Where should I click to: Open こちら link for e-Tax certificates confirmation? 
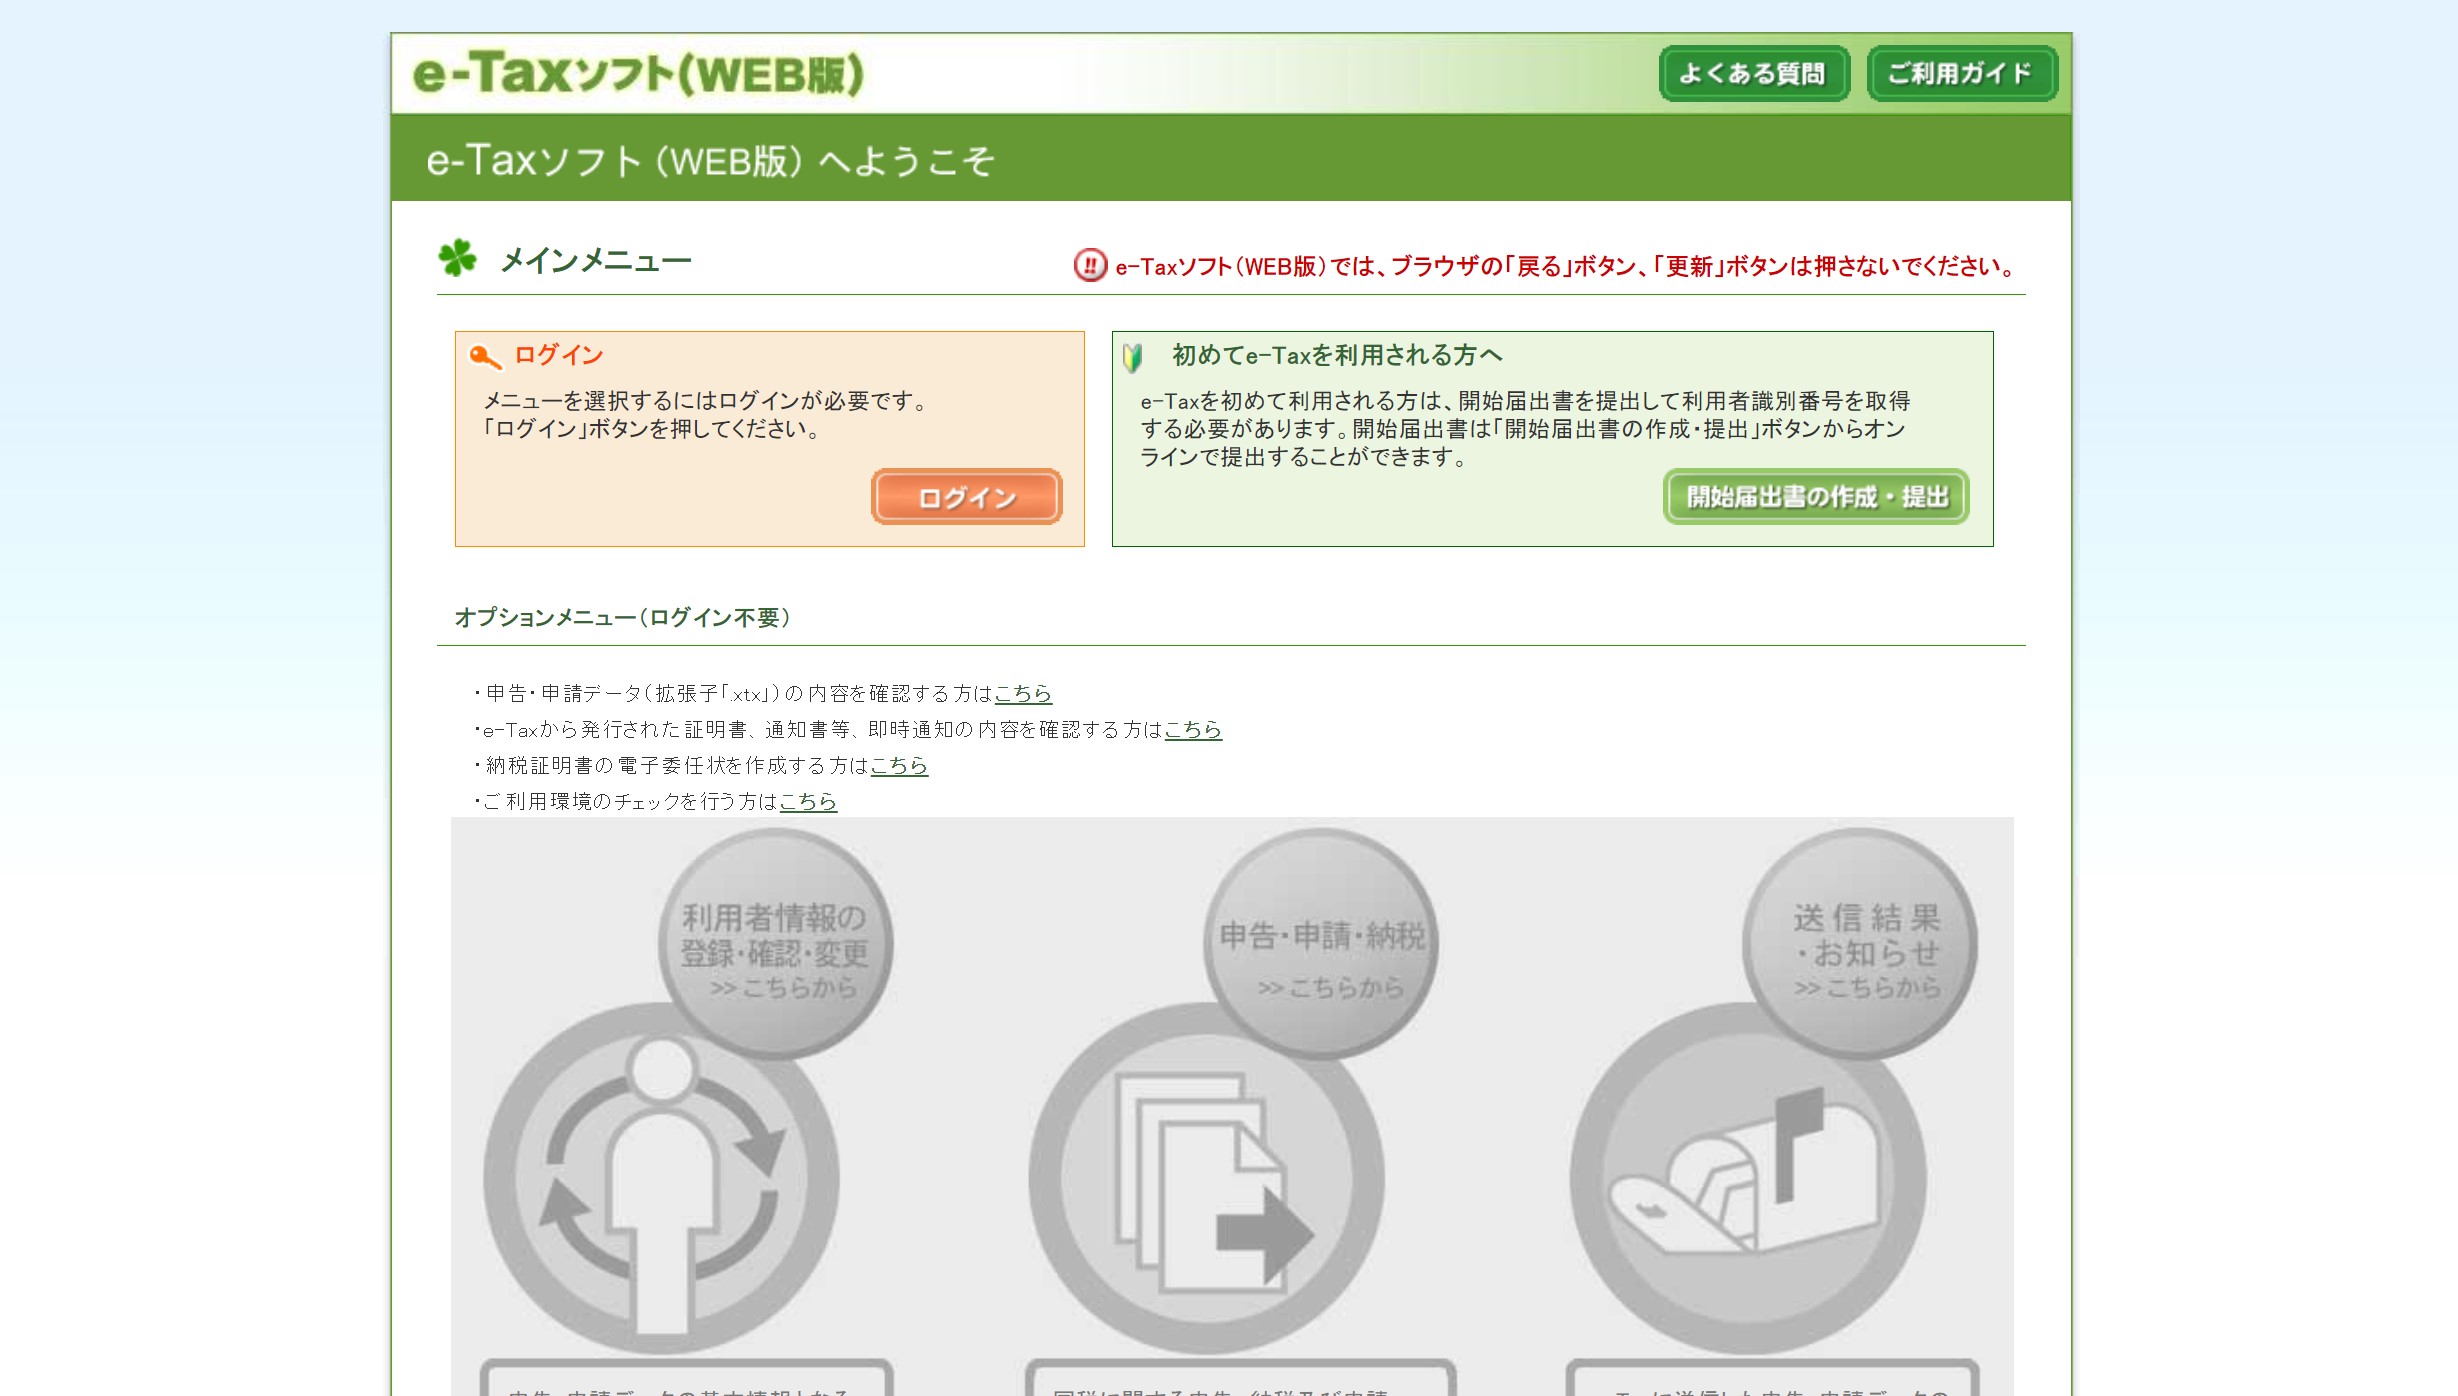[1193, 729]
